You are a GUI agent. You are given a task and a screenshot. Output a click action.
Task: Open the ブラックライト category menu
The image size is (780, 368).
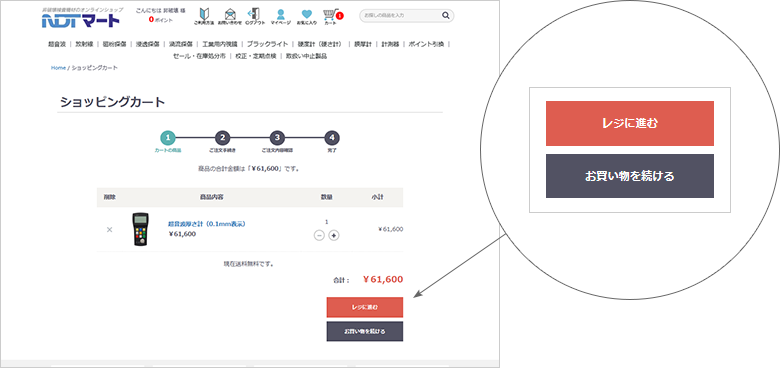268,44
